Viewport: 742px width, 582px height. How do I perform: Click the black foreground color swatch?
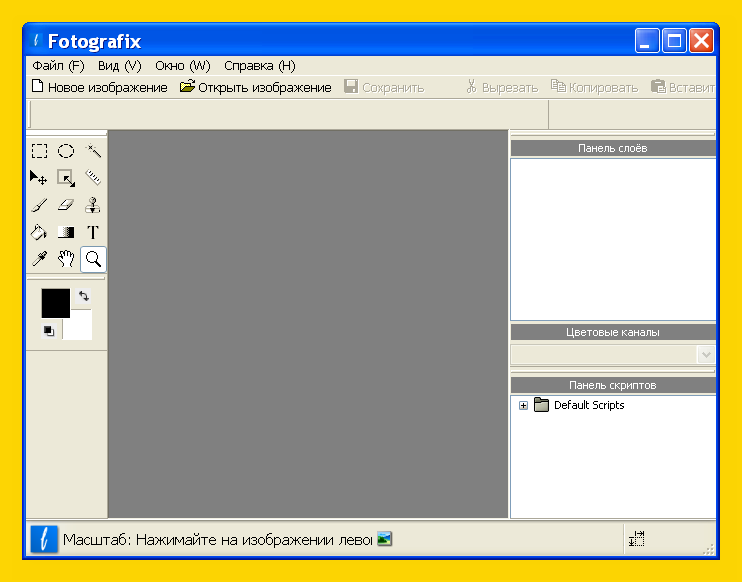point(55,303)
